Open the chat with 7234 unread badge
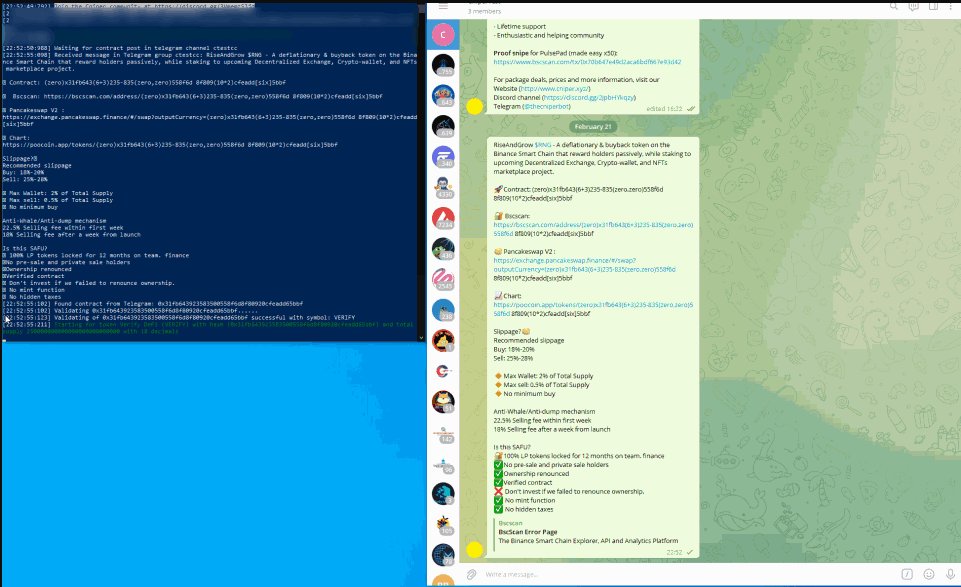 [443, 219]
